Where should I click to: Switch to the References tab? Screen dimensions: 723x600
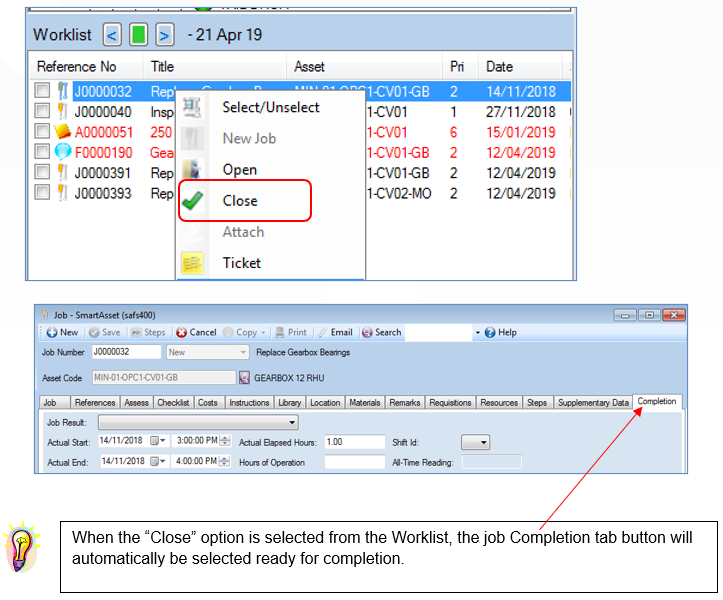pyautogui.click(x=95, y=403)
